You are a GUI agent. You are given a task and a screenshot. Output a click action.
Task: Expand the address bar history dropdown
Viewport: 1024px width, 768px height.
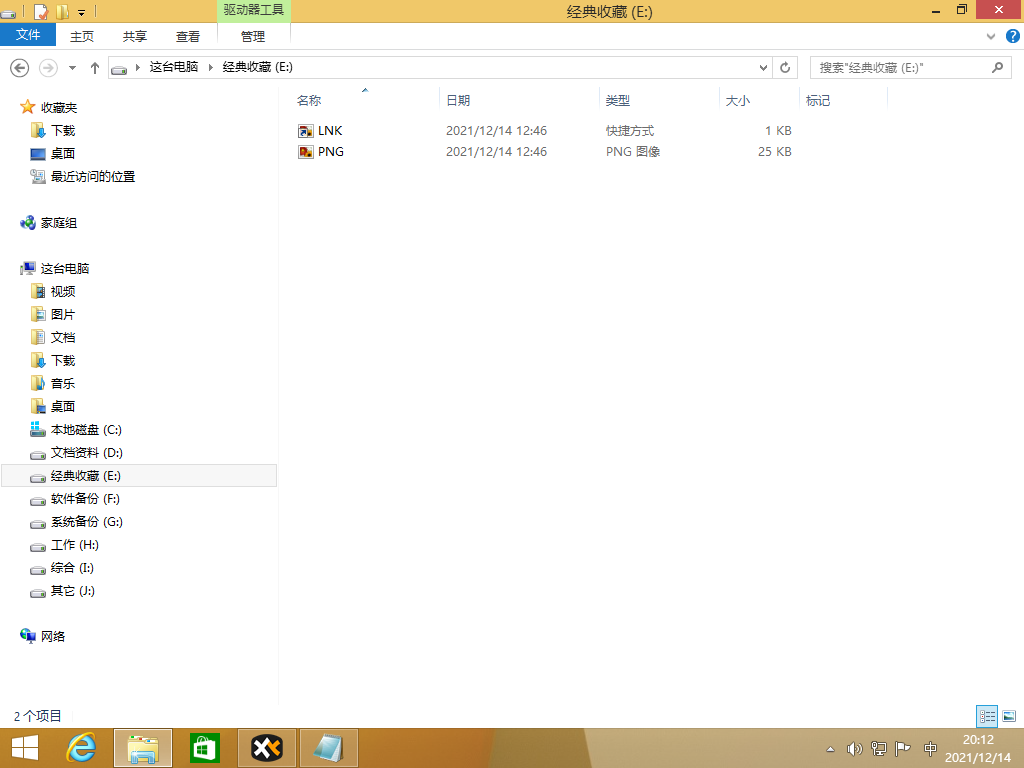(x=763, y=67)
